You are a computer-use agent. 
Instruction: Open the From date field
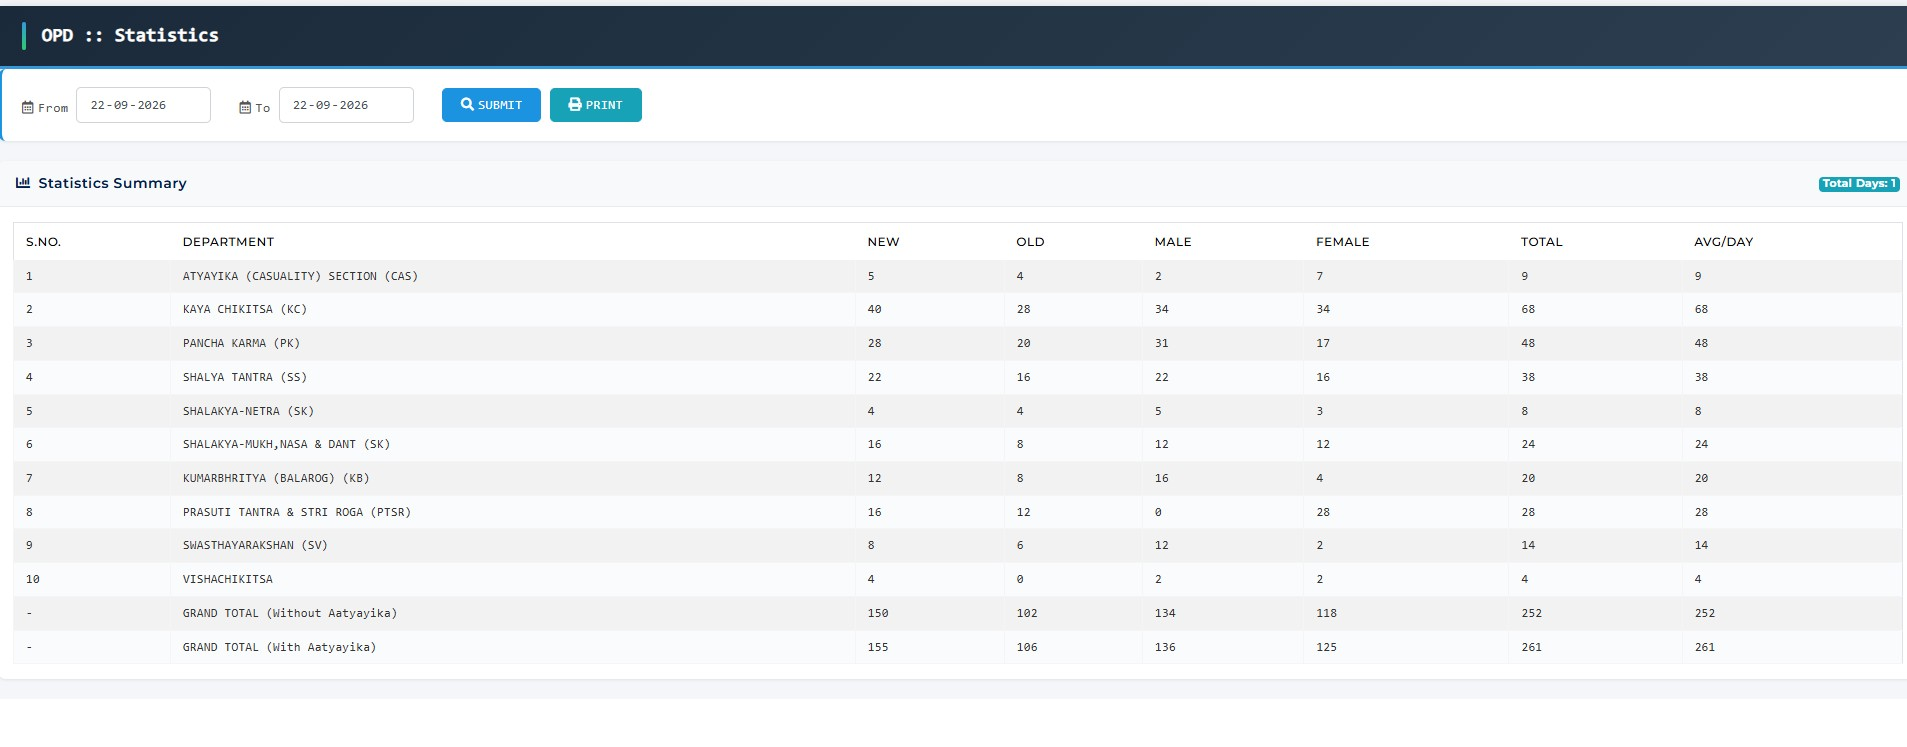pos(143,105)
